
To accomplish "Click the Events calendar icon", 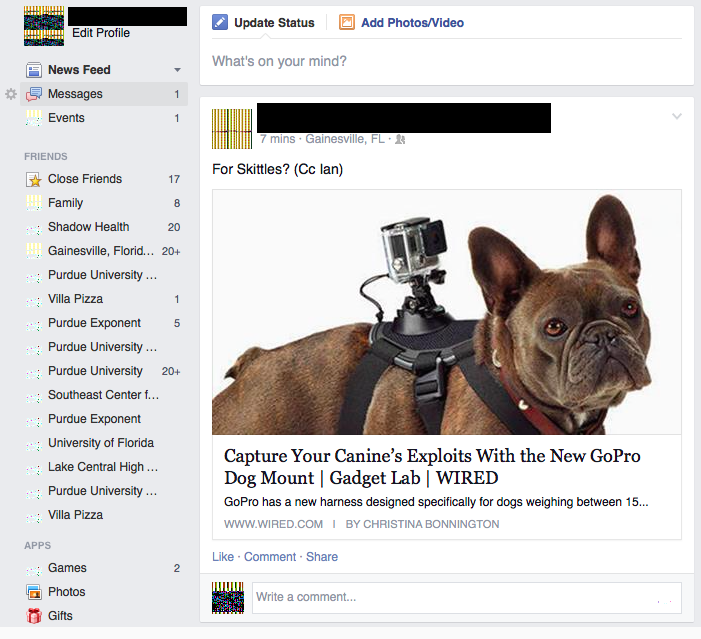I will pyautogui.click(x=34, y=118).
